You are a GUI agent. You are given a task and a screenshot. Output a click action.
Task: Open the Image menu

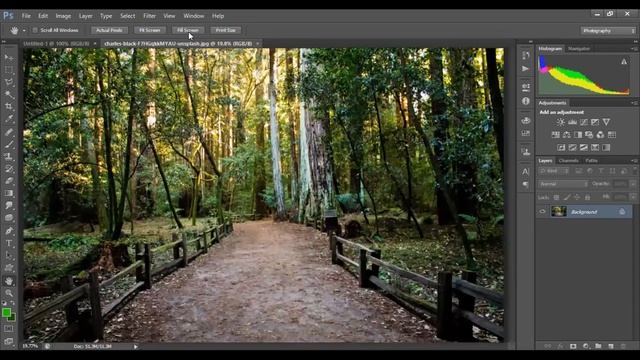tap(63, 16)
